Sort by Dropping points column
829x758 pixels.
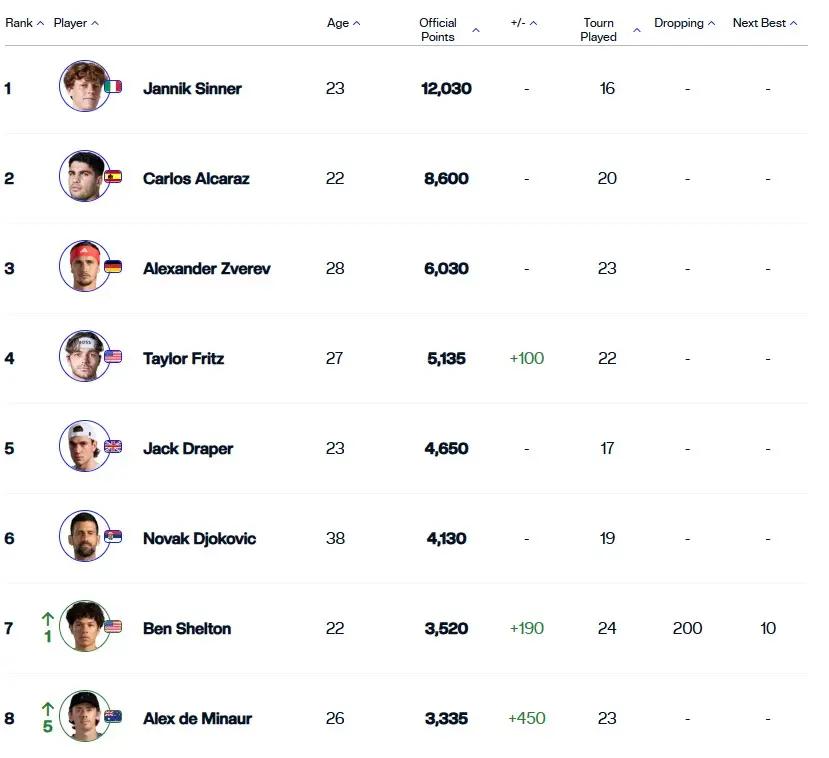pos(684,23)
